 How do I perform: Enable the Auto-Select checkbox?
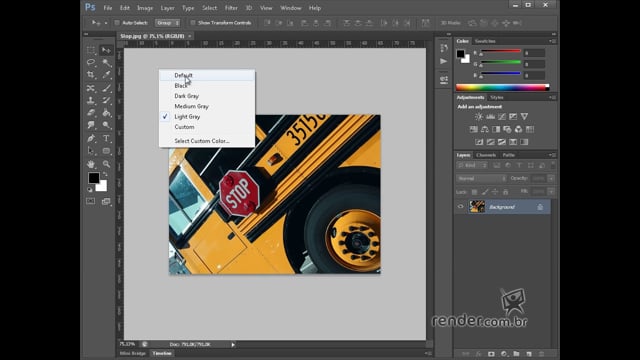(117, 23)
